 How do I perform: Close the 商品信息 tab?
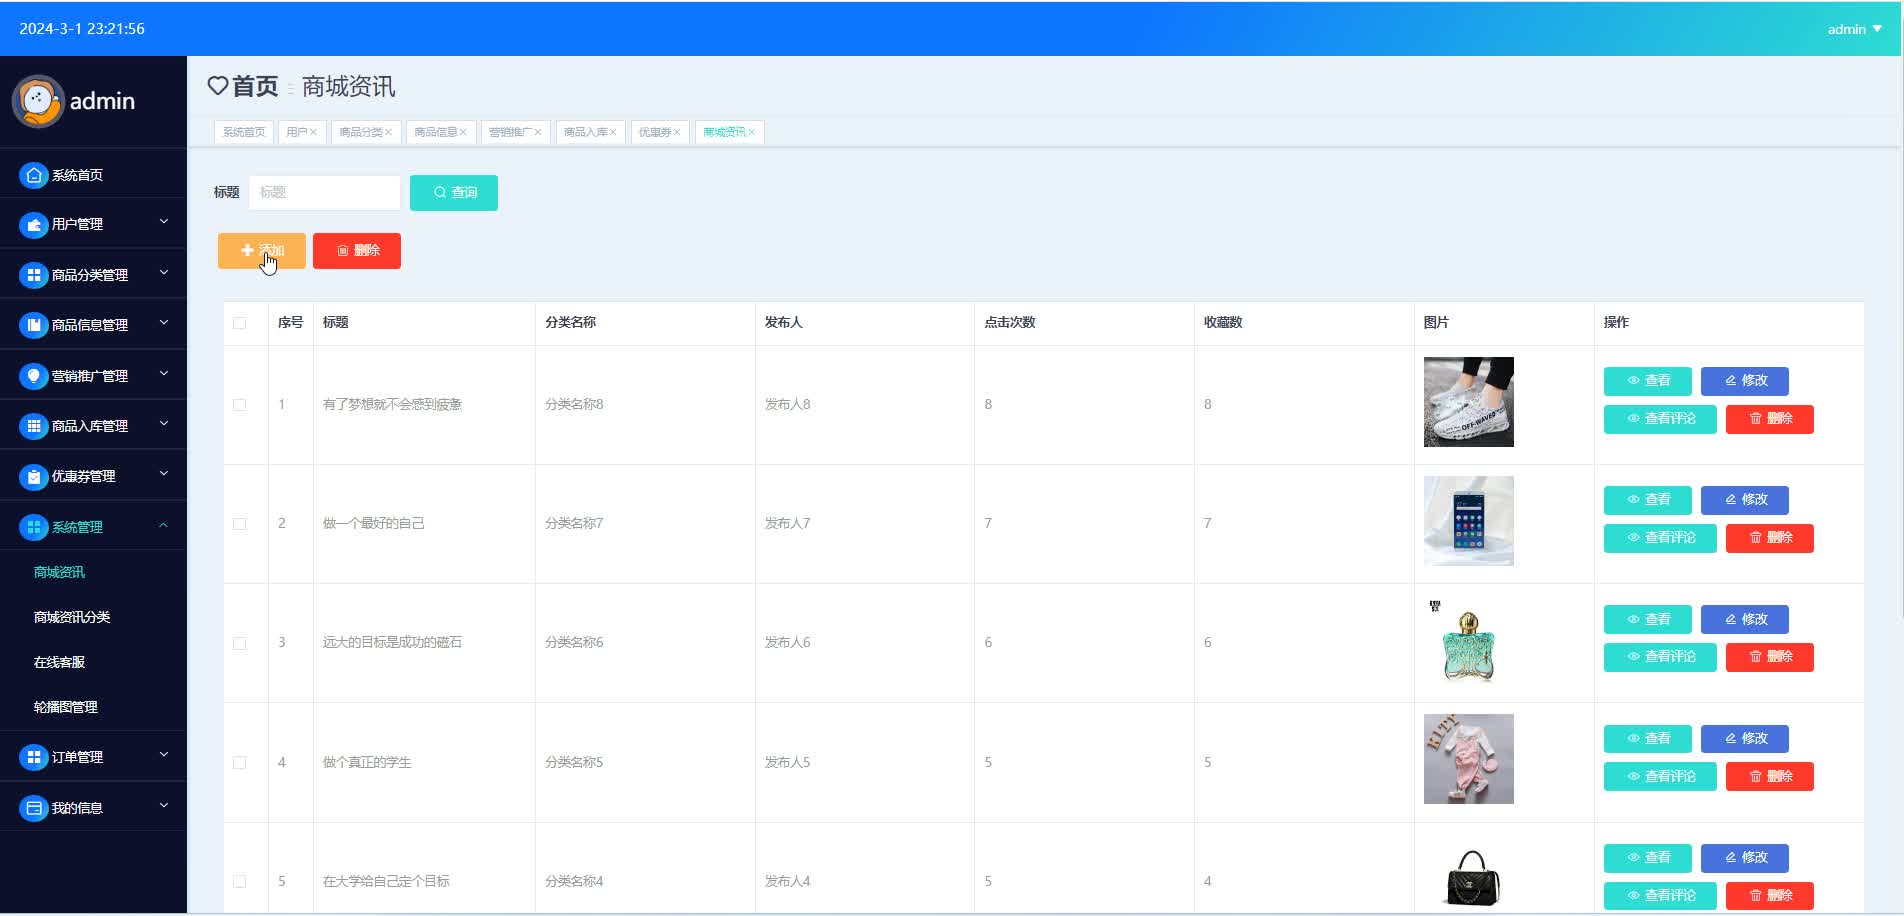pos(463,132)
